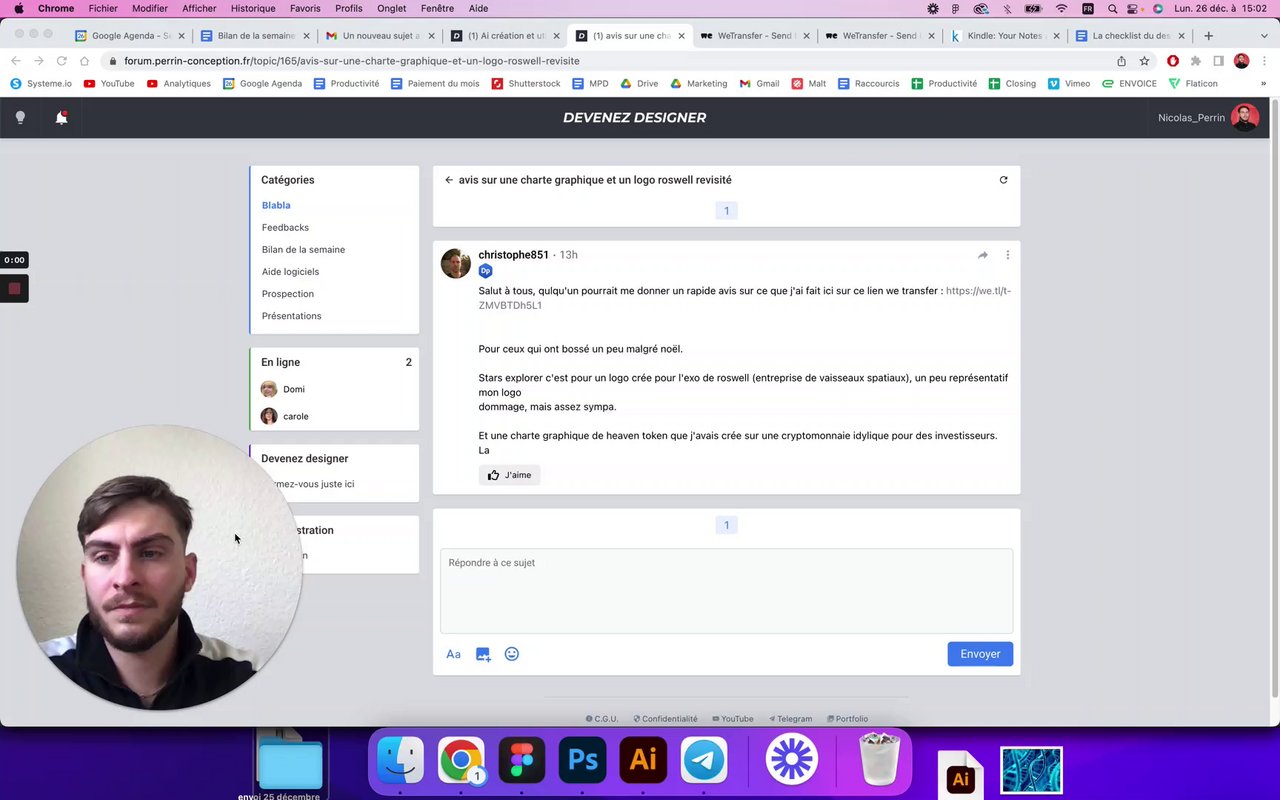Select page 1 at top pagination
The width and height of the screenshot is (1280, 800).
[726, 210]
